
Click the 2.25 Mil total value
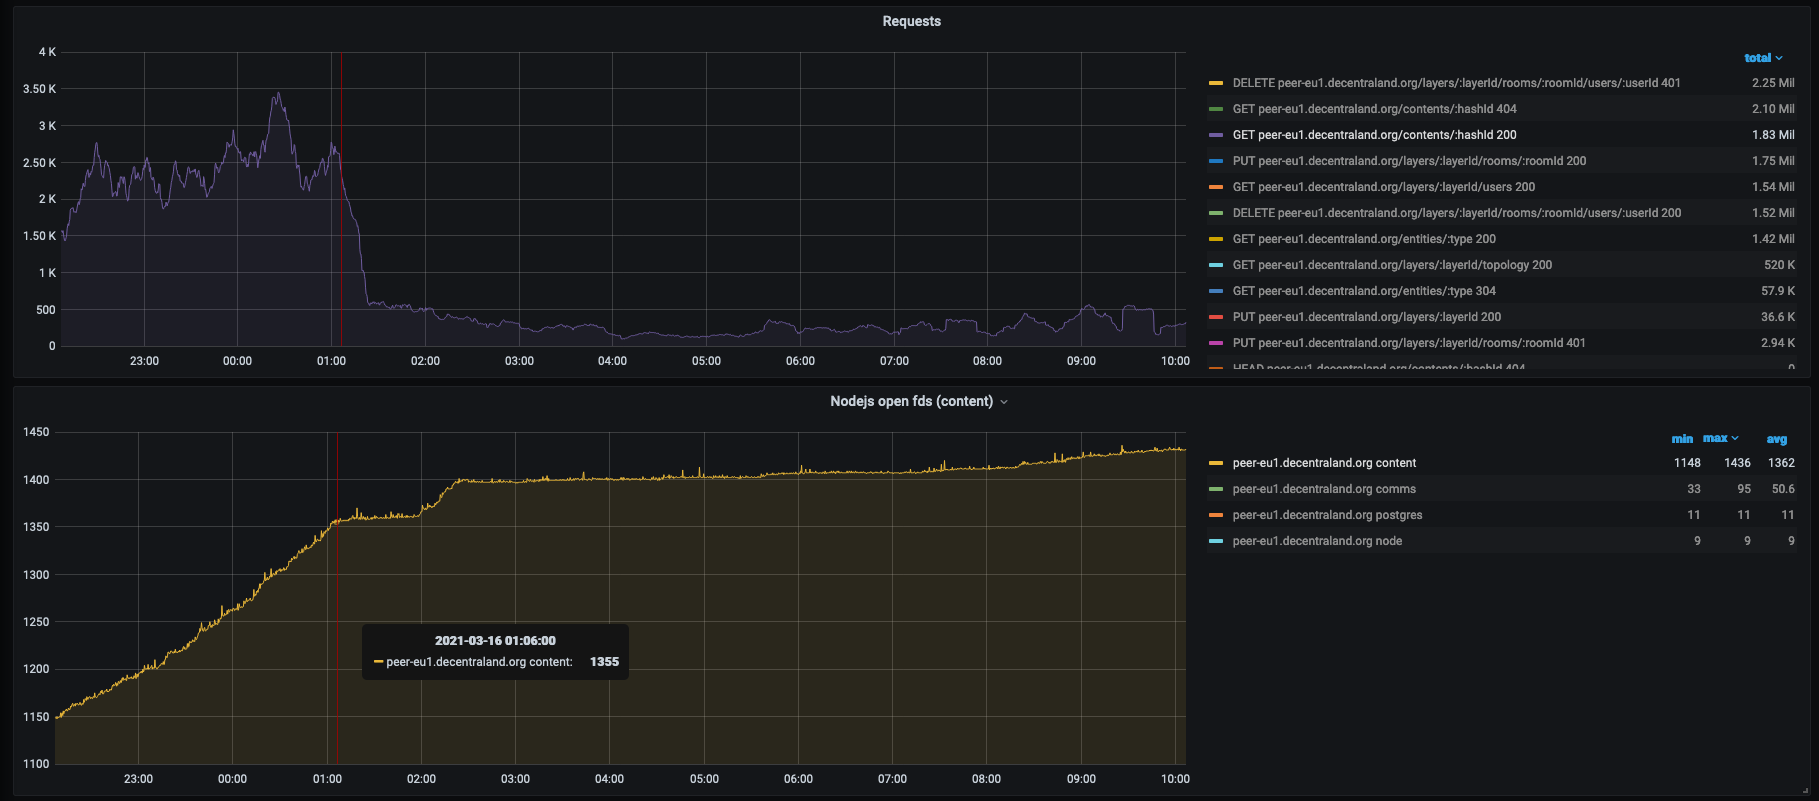1773,83
